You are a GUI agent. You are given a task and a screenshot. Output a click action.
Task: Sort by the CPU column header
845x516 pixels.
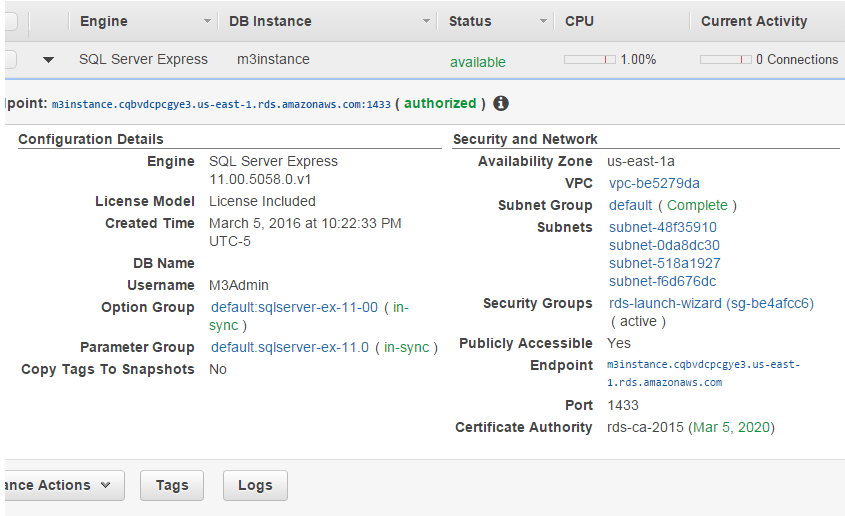(579, 21)
